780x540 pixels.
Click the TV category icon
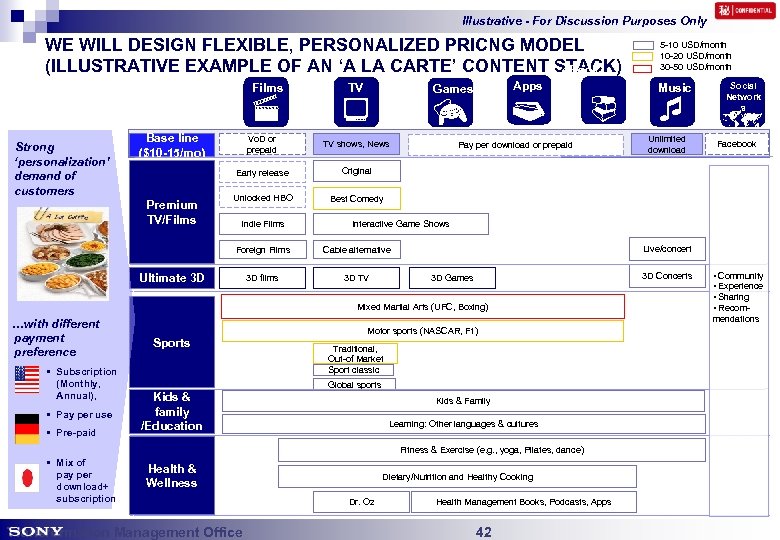(x=356, y=102)
